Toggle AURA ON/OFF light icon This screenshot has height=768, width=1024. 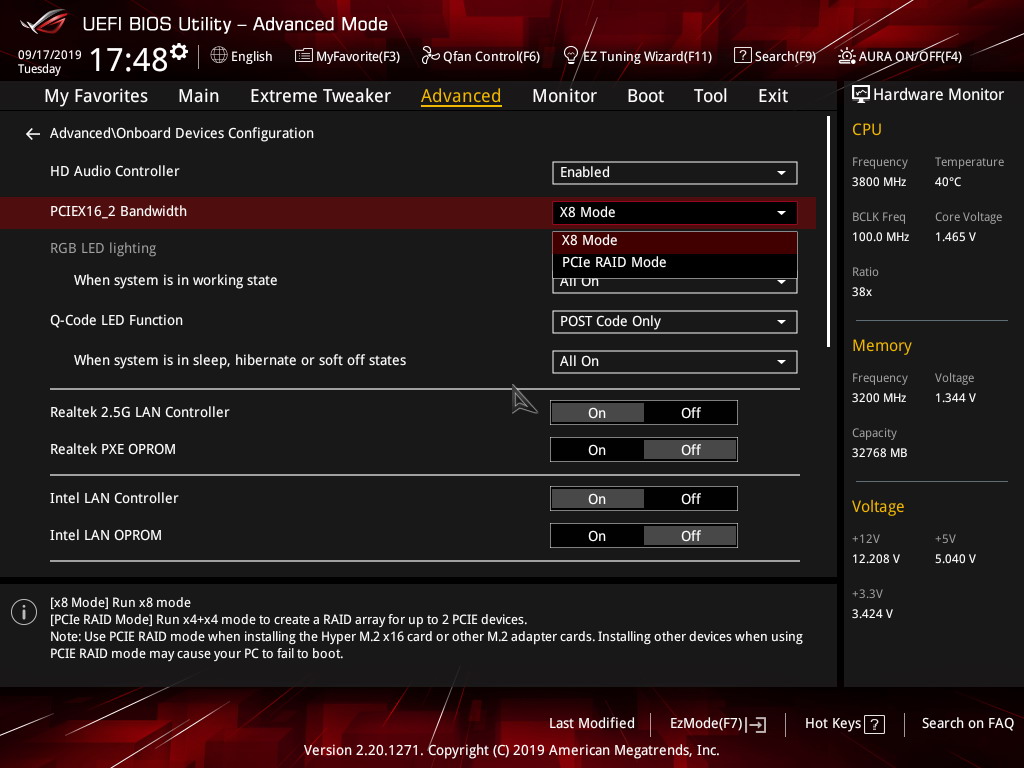pos(846,56)
